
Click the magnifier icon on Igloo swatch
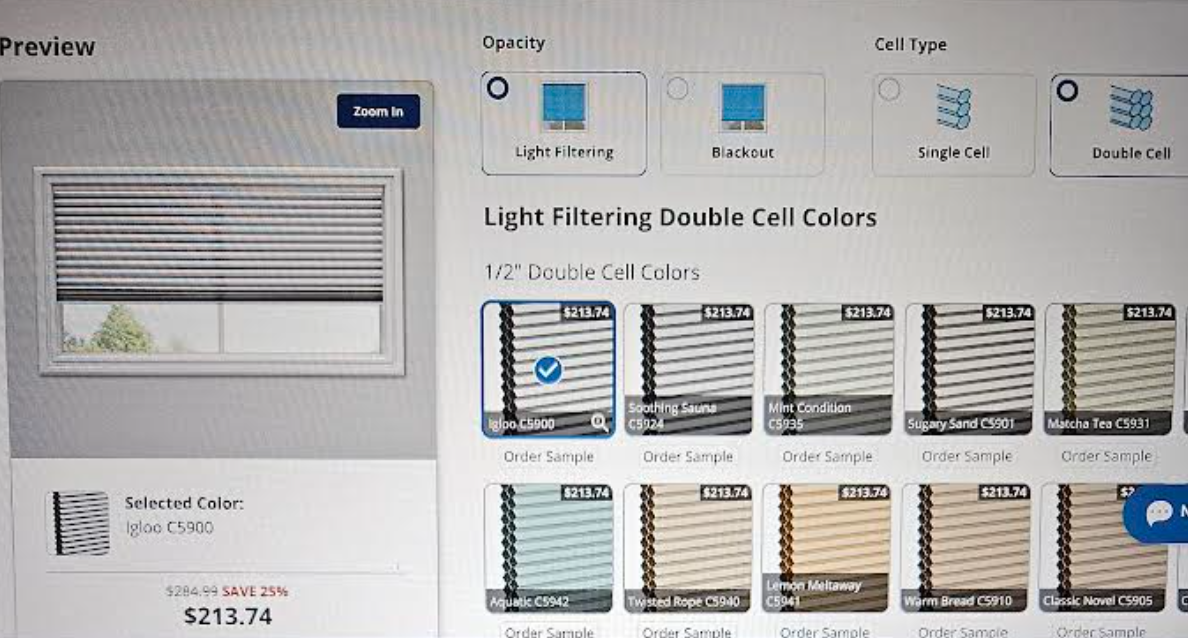tap(599, 423)
